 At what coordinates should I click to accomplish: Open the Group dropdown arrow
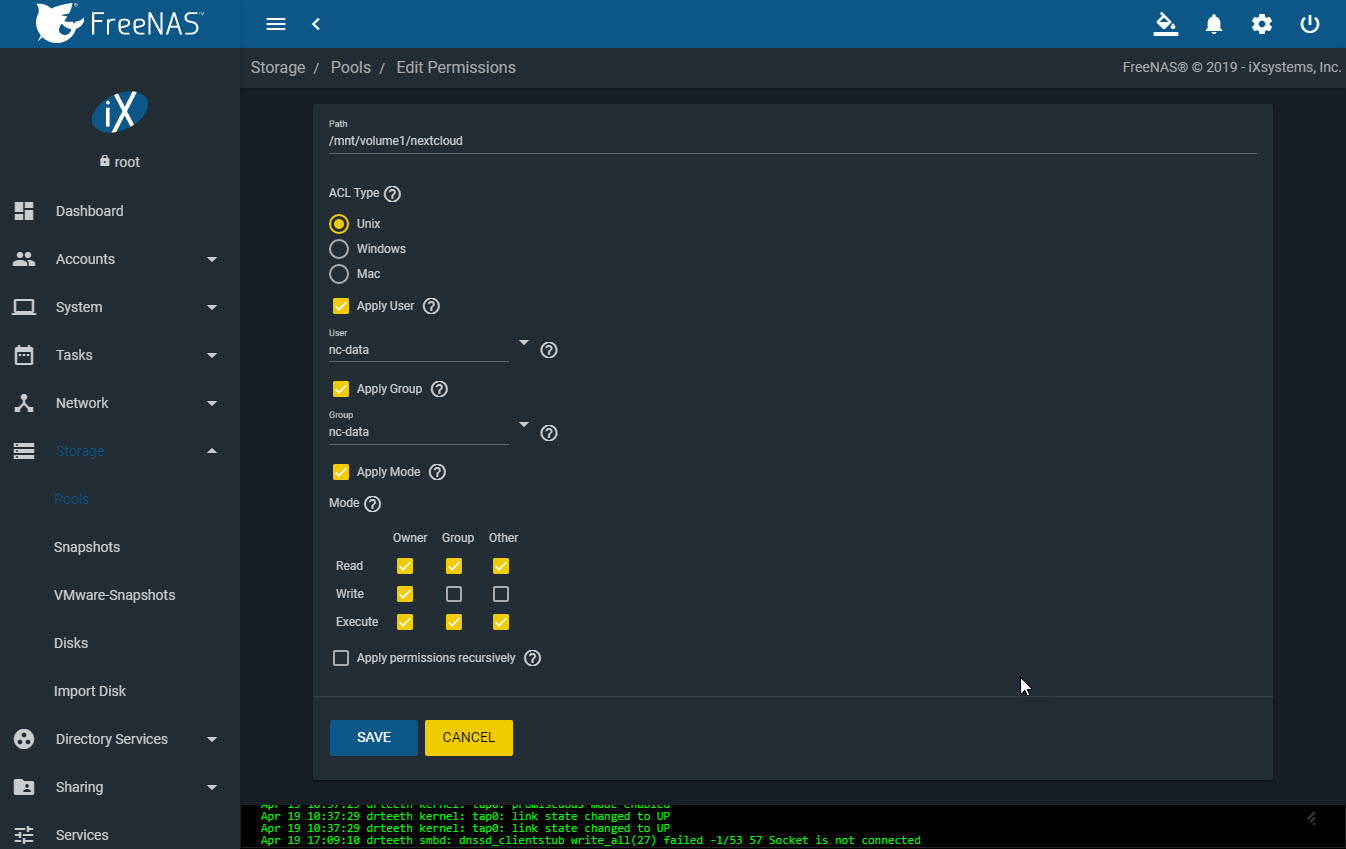[x=523, y=425]
